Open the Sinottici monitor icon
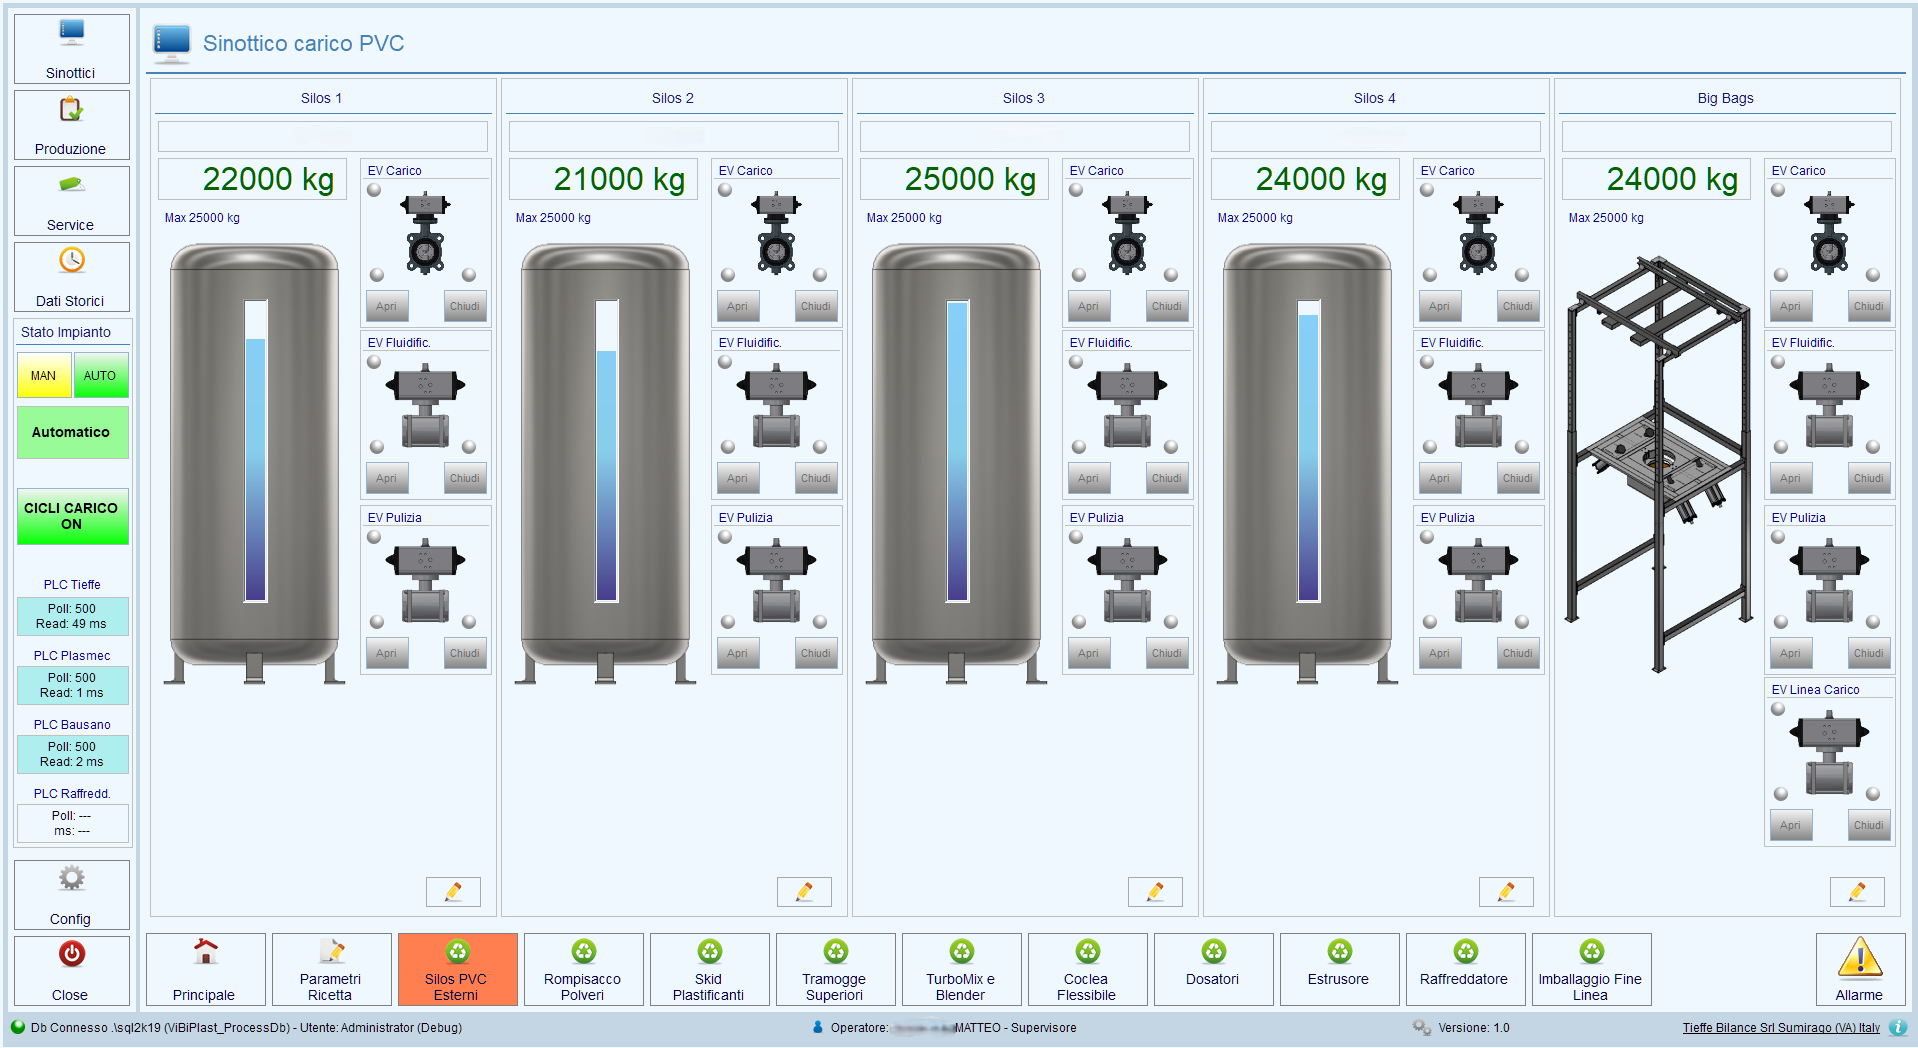The width and height of the screenshot is (1918, 1048). coord(71,34)
